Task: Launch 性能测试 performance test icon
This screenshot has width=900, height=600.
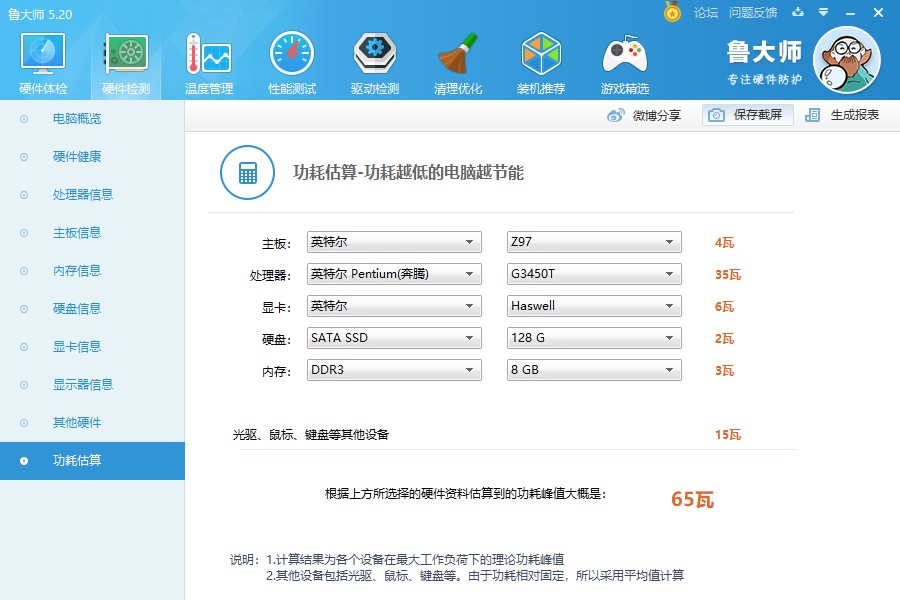Action: (292, 53)
